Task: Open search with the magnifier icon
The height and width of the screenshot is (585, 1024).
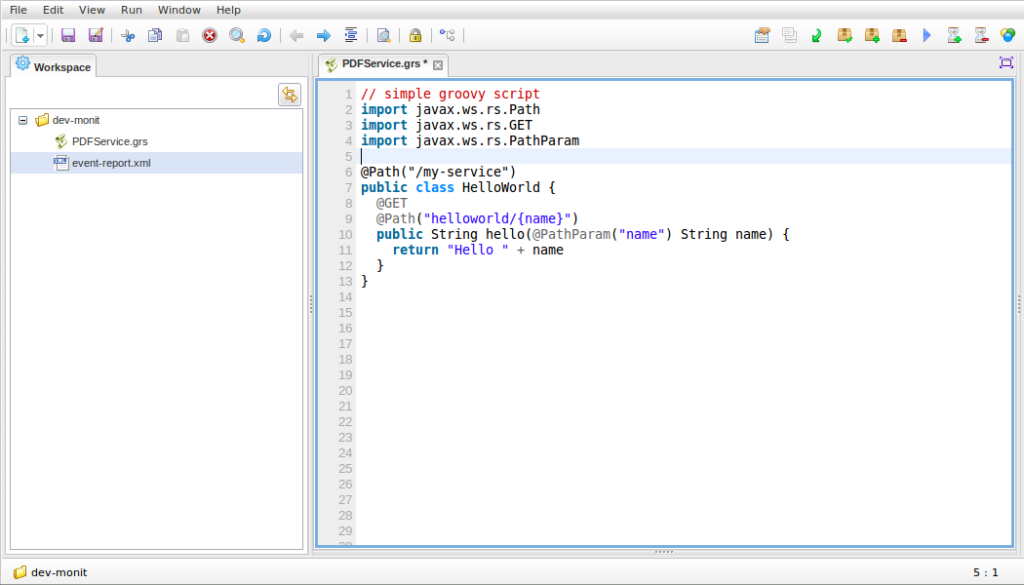Action: [x=237, y=34]
